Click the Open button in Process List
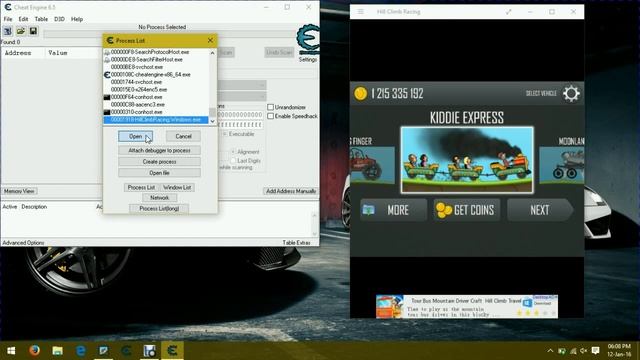This screenshot has width=640, height=360. [x=136, y=136]
